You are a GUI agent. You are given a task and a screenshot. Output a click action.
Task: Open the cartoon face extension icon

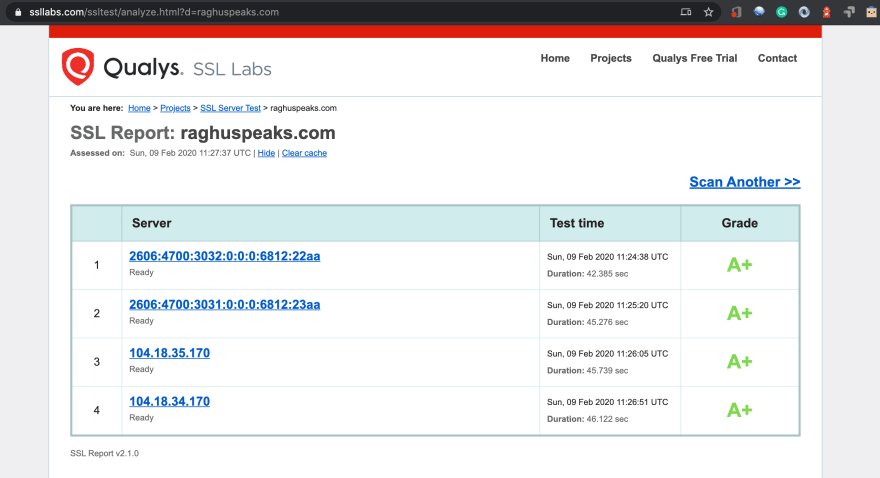coord(871,12)
